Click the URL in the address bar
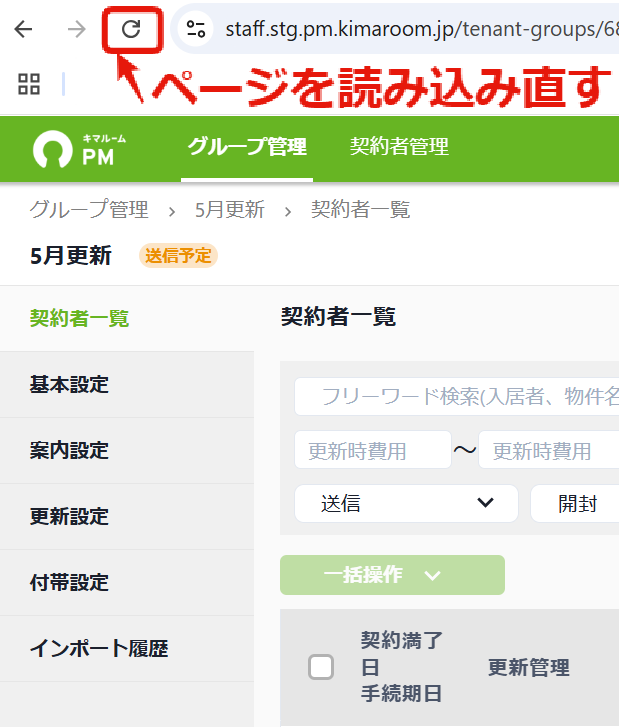 point(421,29)
